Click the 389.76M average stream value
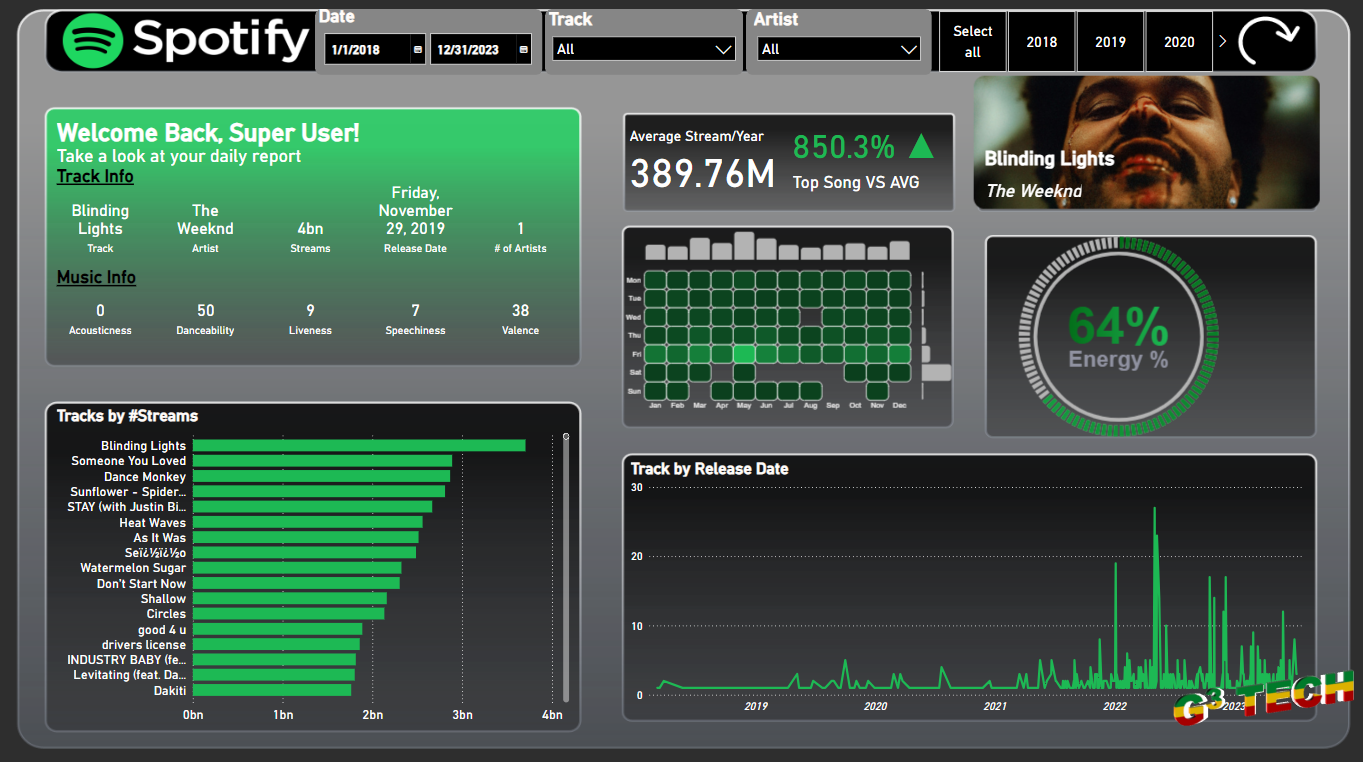The image size is (1363, 762). click(x=703, y=173)
